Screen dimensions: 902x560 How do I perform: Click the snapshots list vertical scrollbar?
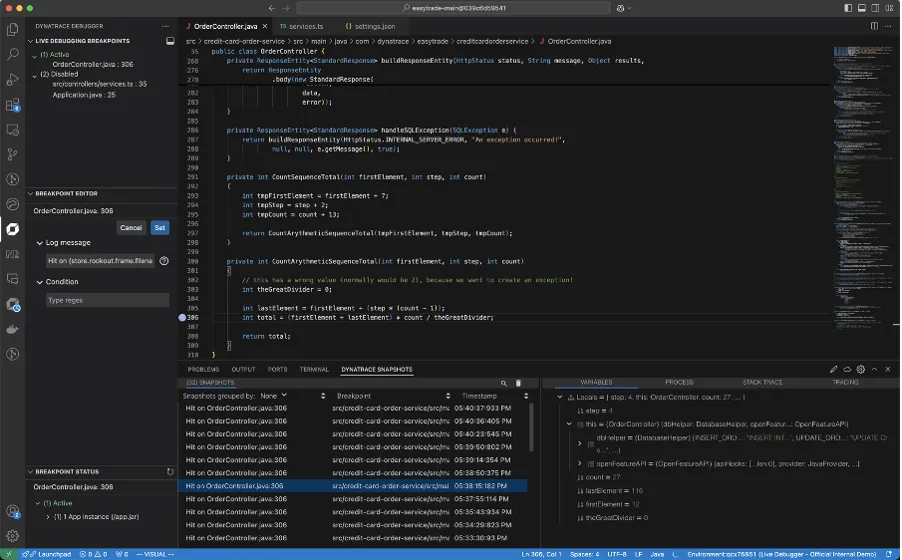530,427
